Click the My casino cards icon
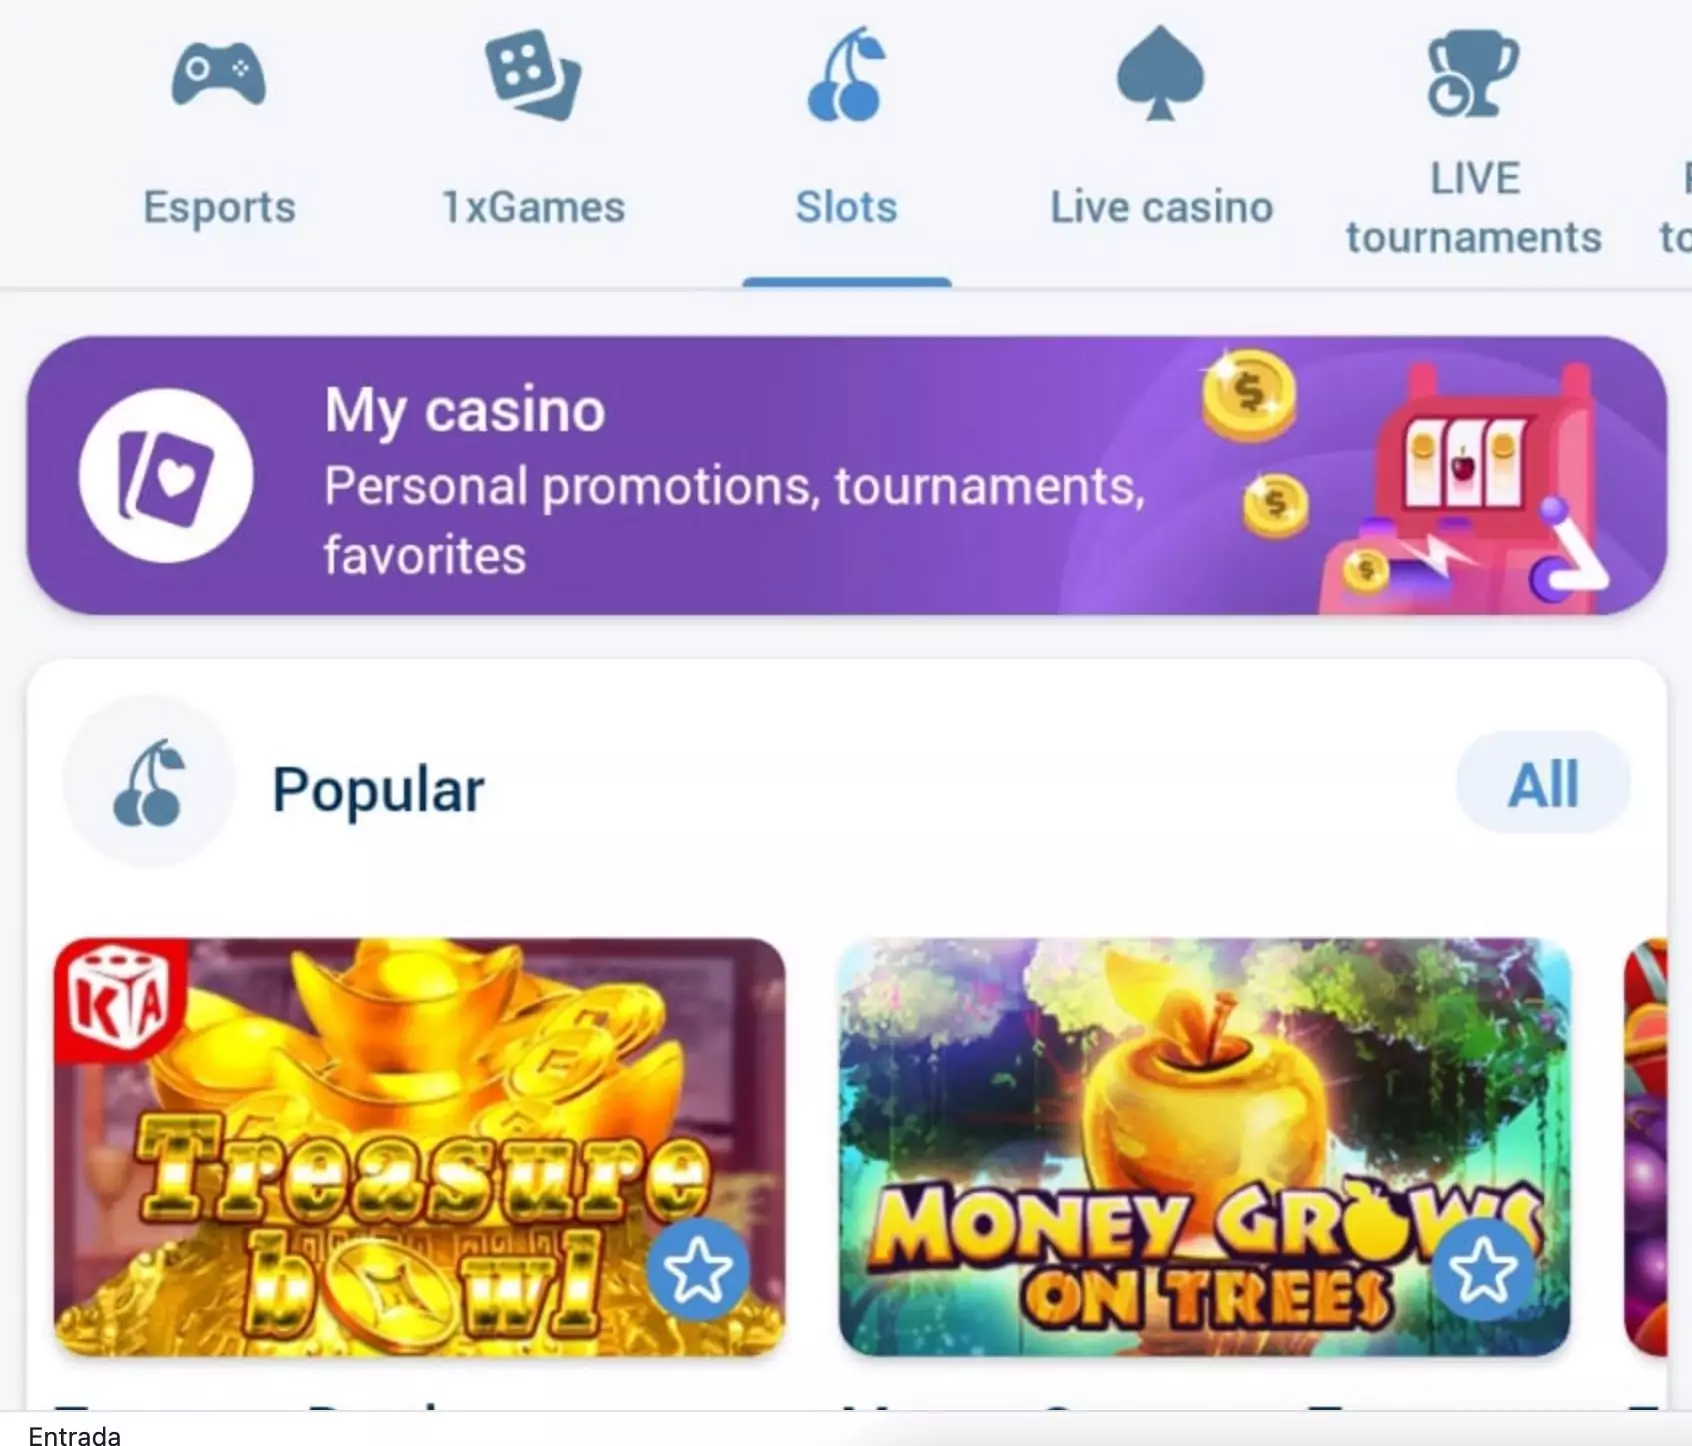This screenshot has height=1446, width=1692. coord(166,476)
